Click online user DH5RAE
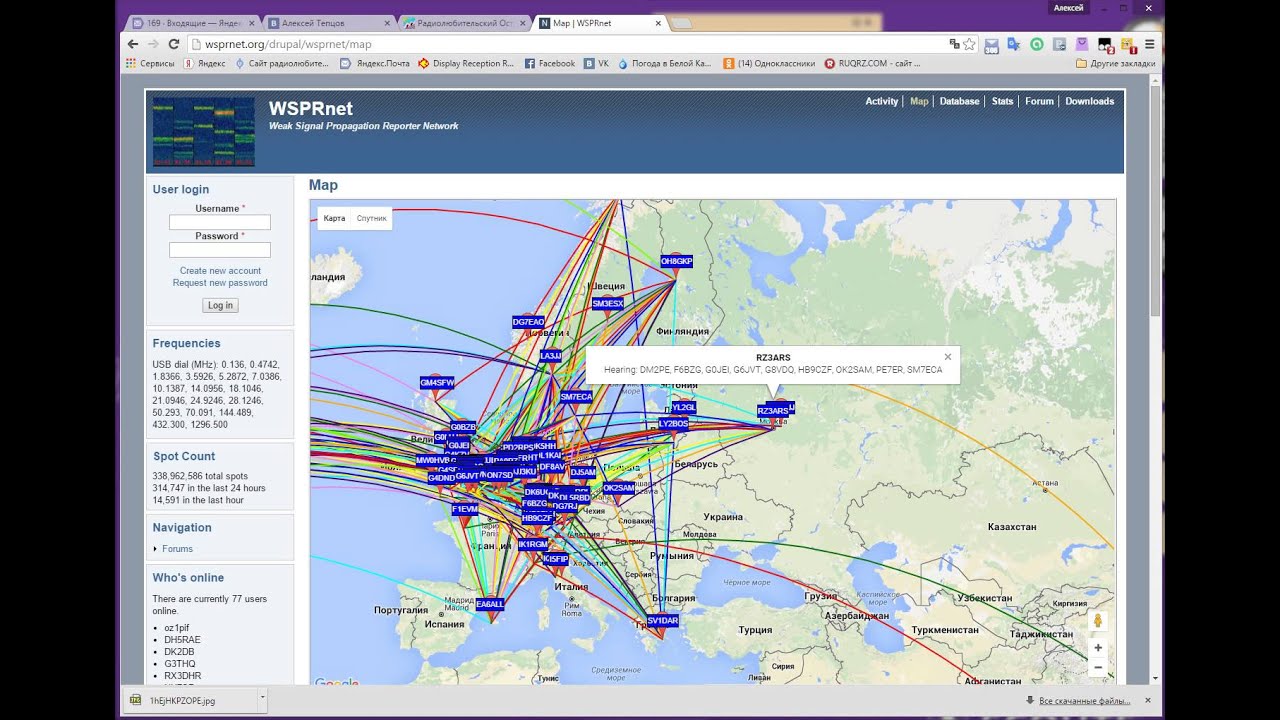 (x=182, y=640)
